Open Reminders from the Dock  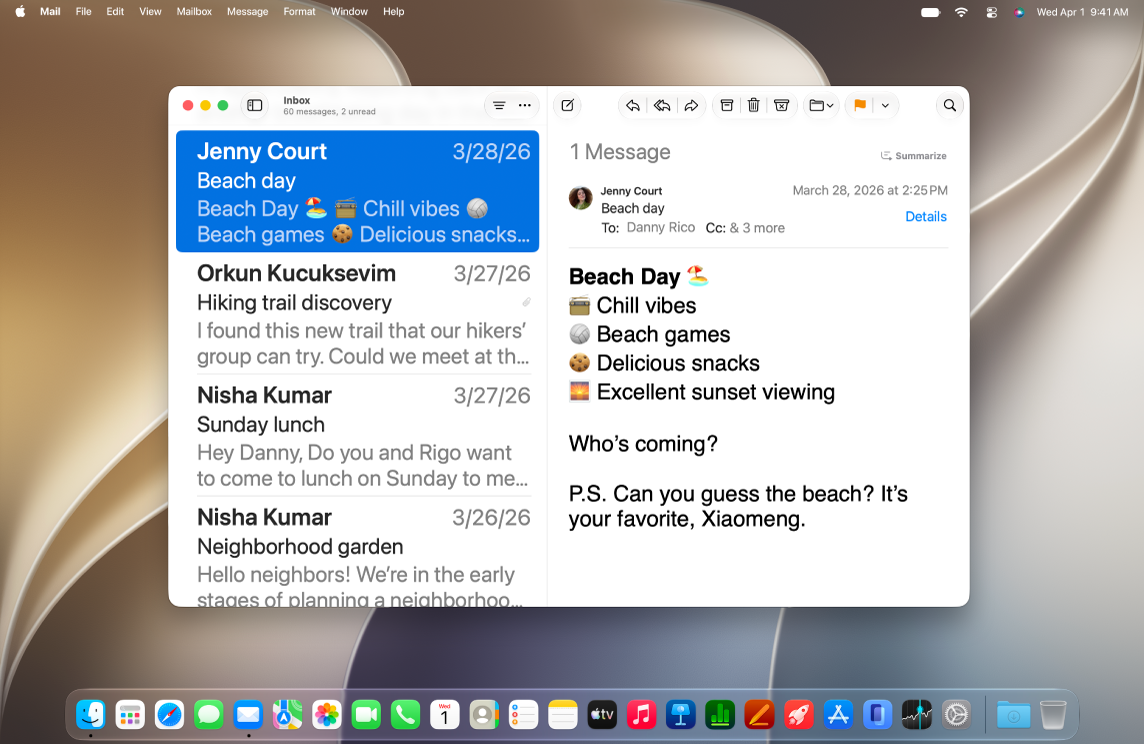tap(523, 714)
